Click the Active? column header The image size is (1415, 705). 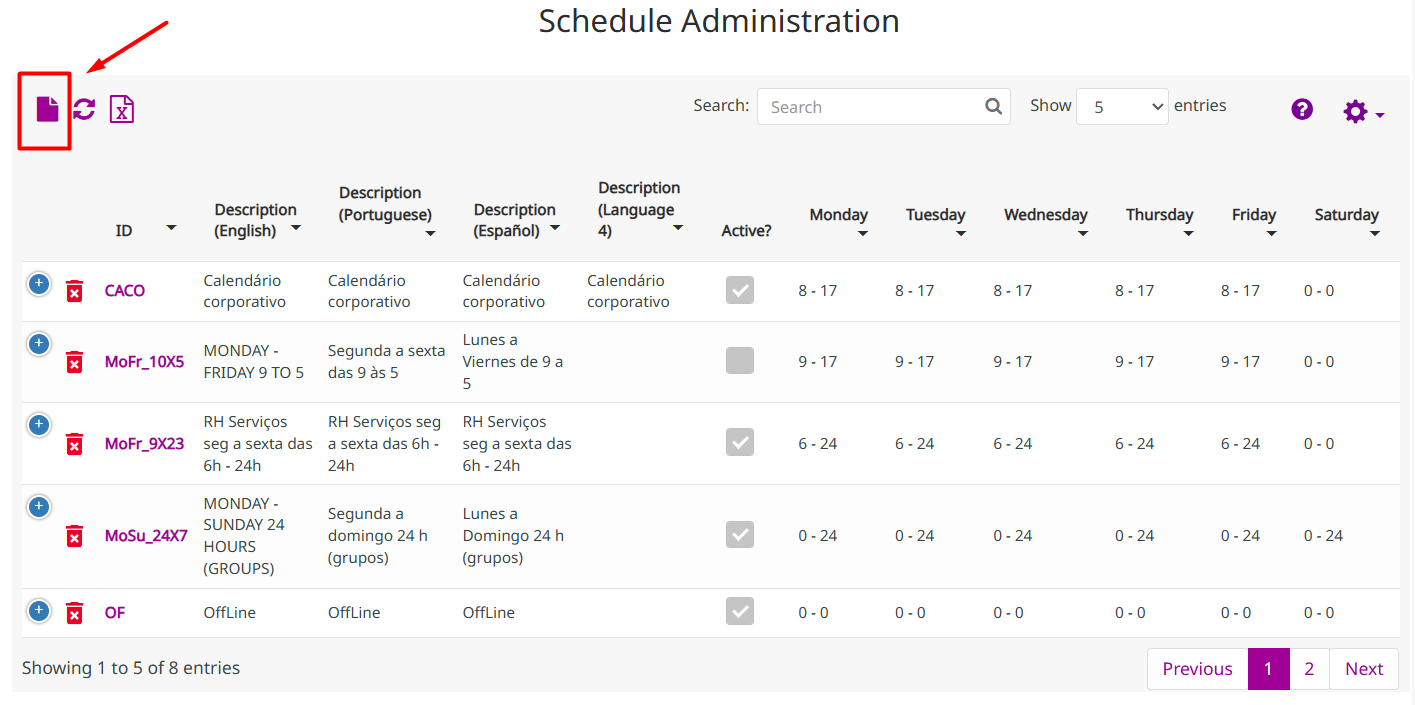(x=747, y=231)
